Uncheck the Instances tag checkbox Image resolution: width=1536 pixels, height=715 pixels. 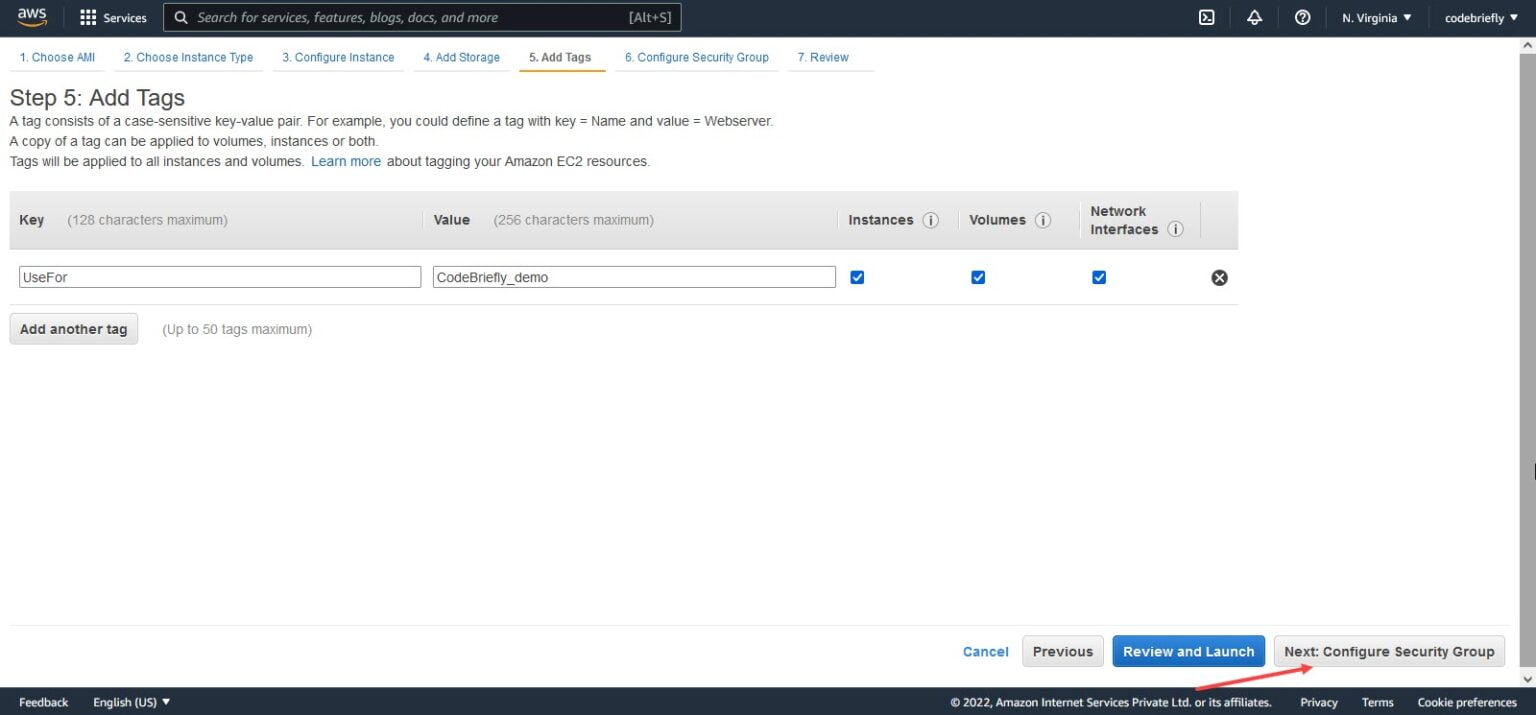pyautogui.click(x=857, y=277)
